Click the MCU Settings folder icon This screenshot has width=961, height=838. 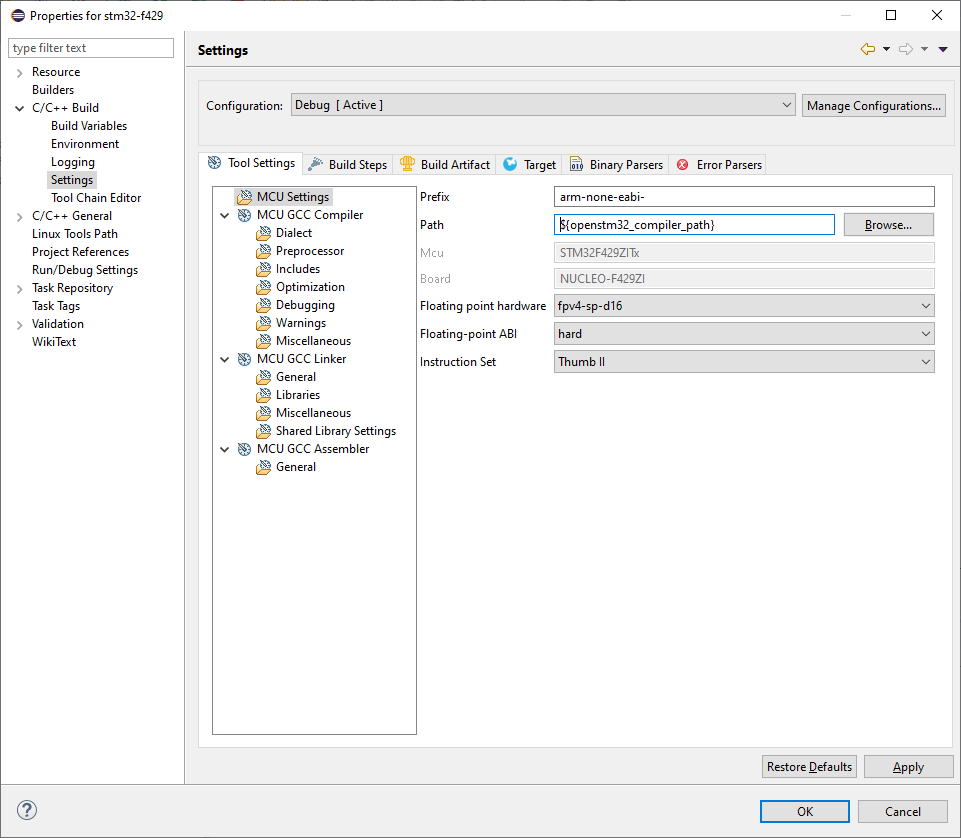[245, 197]
